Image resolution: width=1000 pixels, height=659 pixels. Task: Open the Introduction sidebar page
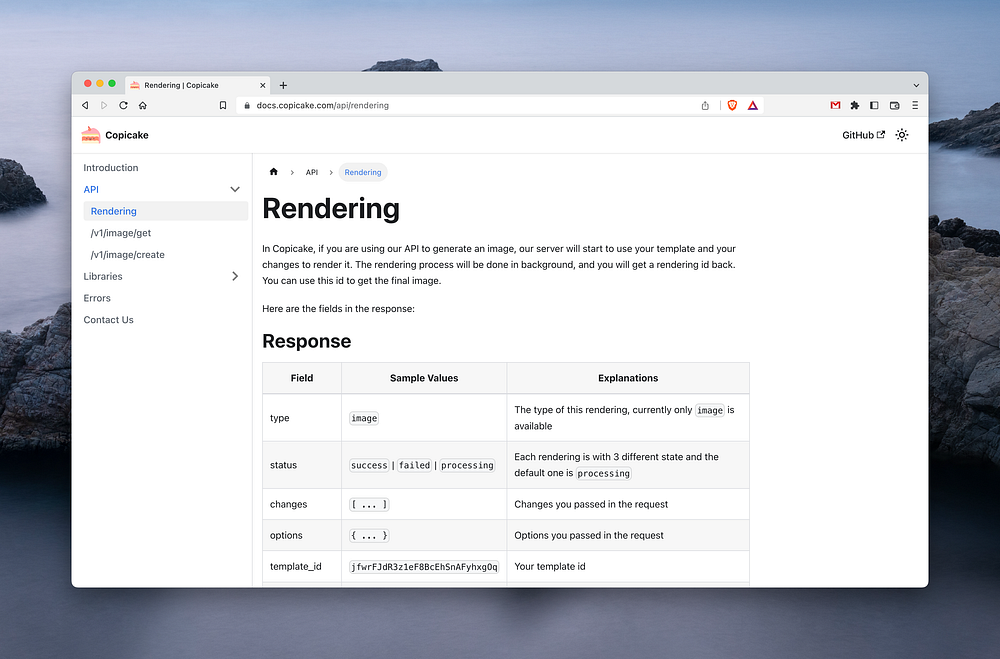click(111, 168)
